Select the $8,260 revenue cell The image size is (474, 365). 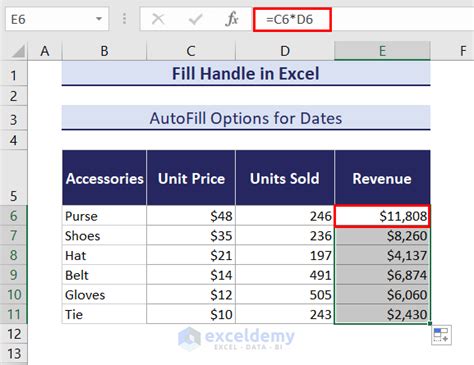pos(382,235)
